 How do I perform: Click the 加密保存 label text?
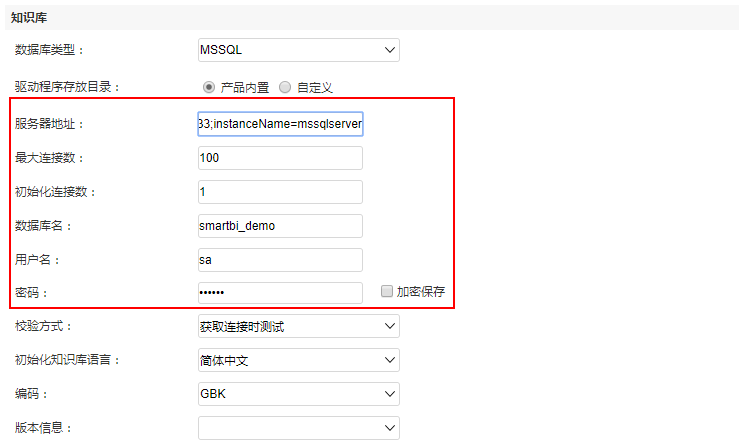(421, 292)
